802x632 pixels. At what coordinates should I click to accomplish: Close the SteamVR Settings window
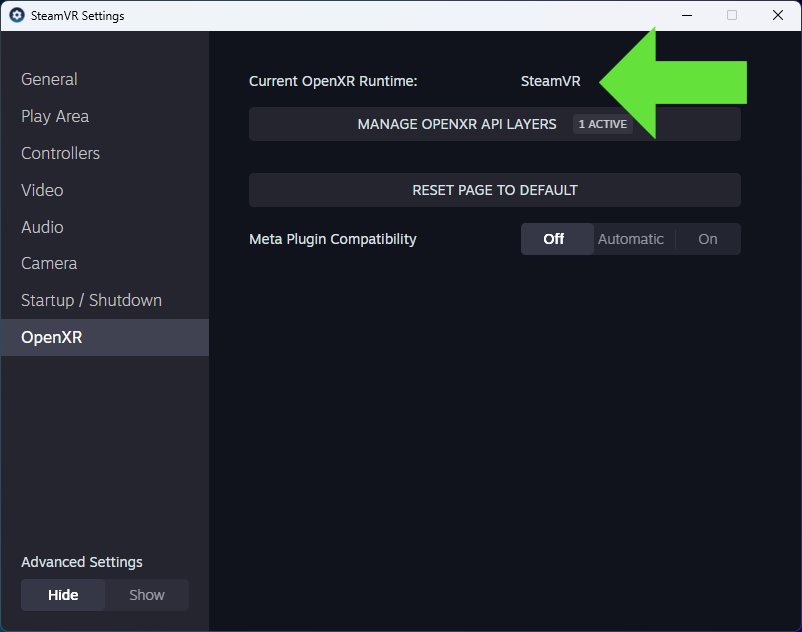(777, 15)
